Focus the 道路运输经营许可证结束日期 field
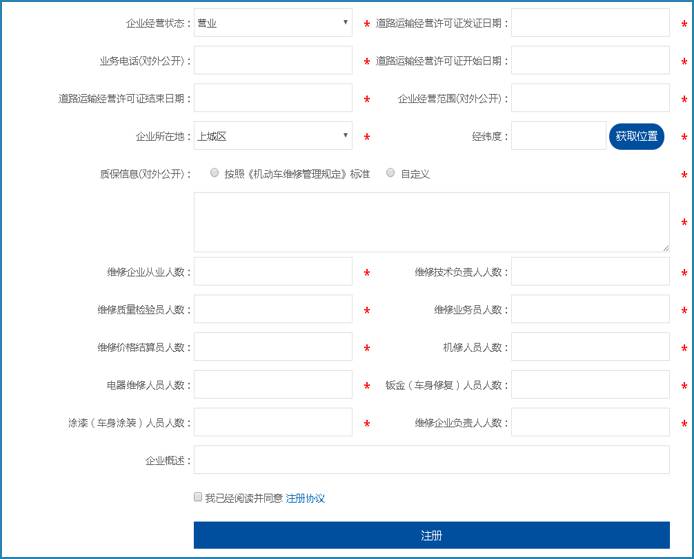This screenshot has height=559, width=694. pyautogui.click(x=273, y=98)
